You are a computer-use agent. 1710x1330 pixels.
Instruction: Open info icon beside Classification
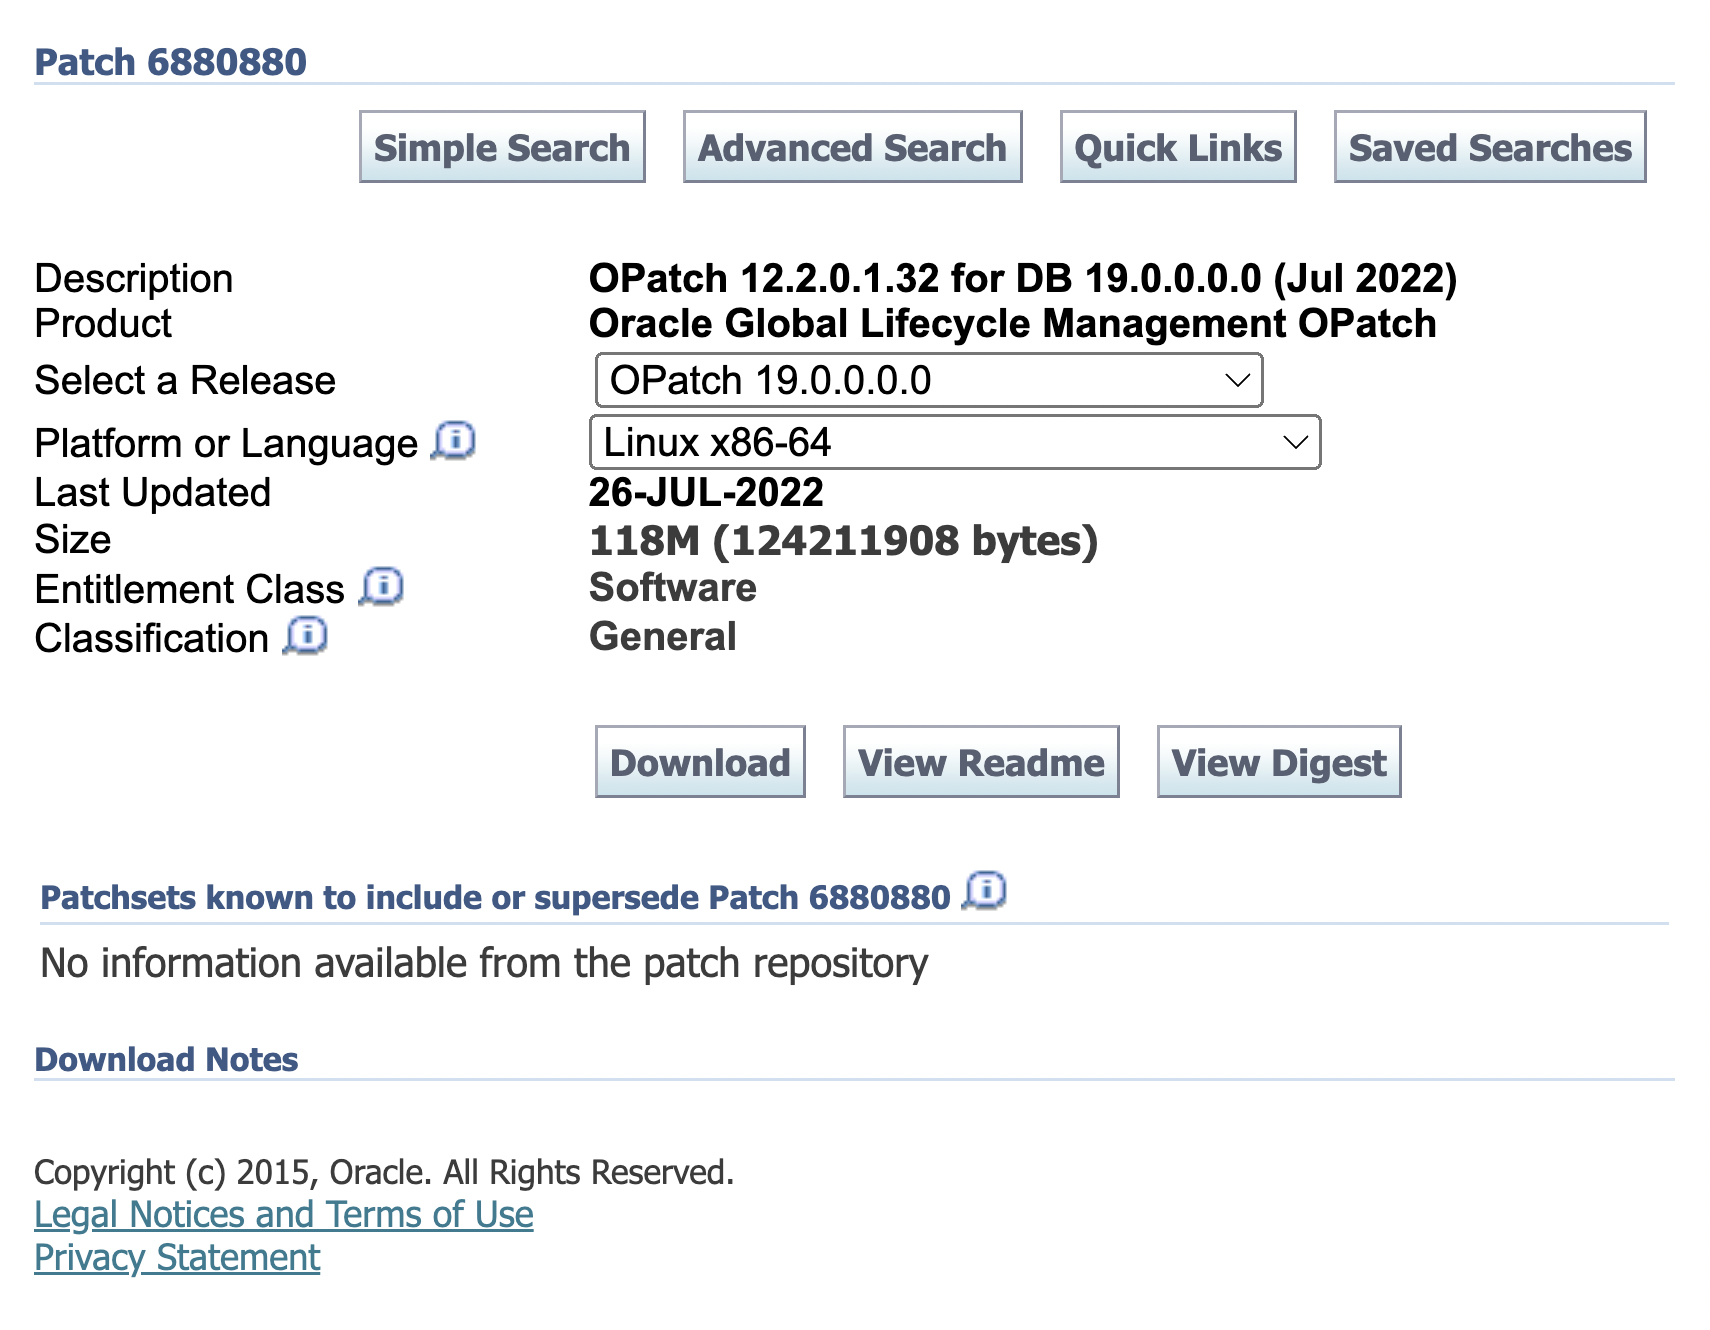305,636
